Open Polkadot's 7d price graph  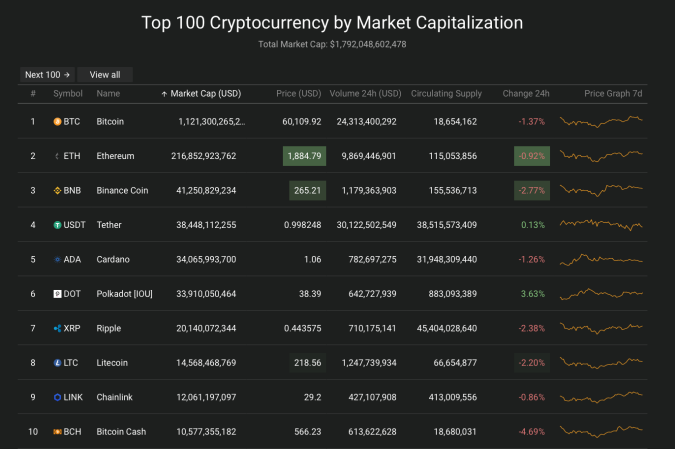601,294
